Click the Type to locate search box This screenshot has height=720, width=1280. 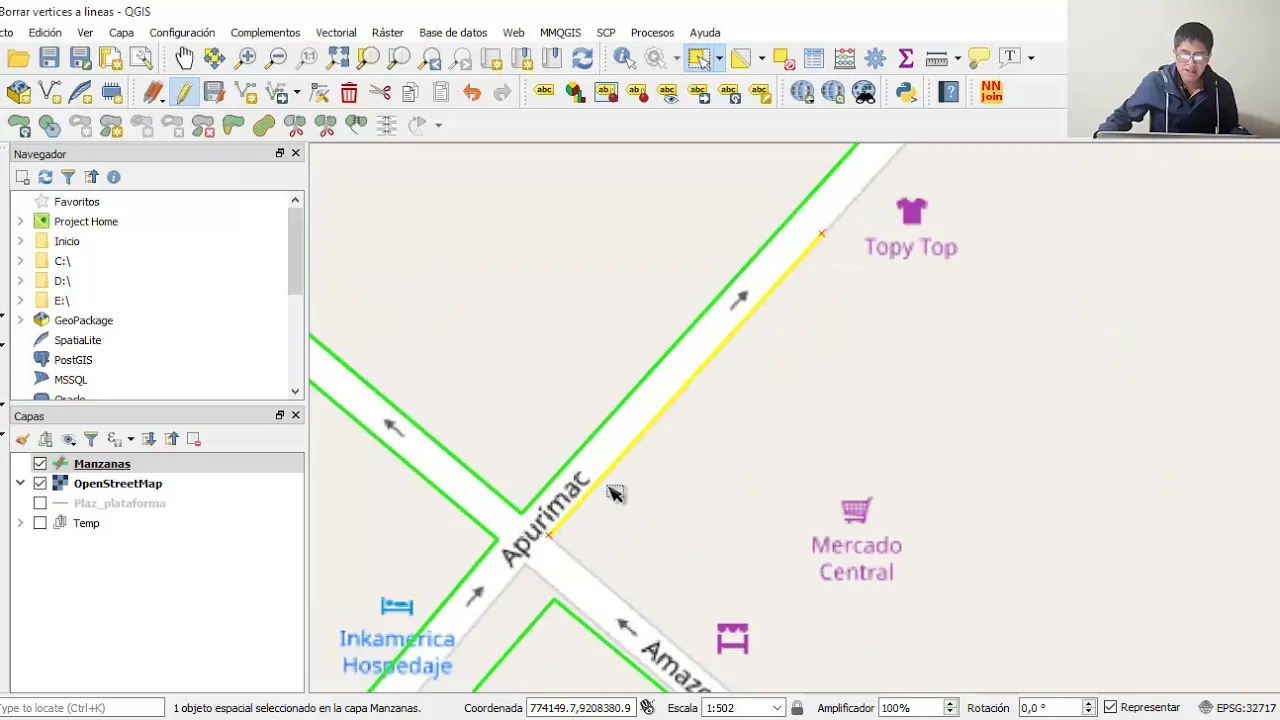[82, 708]
